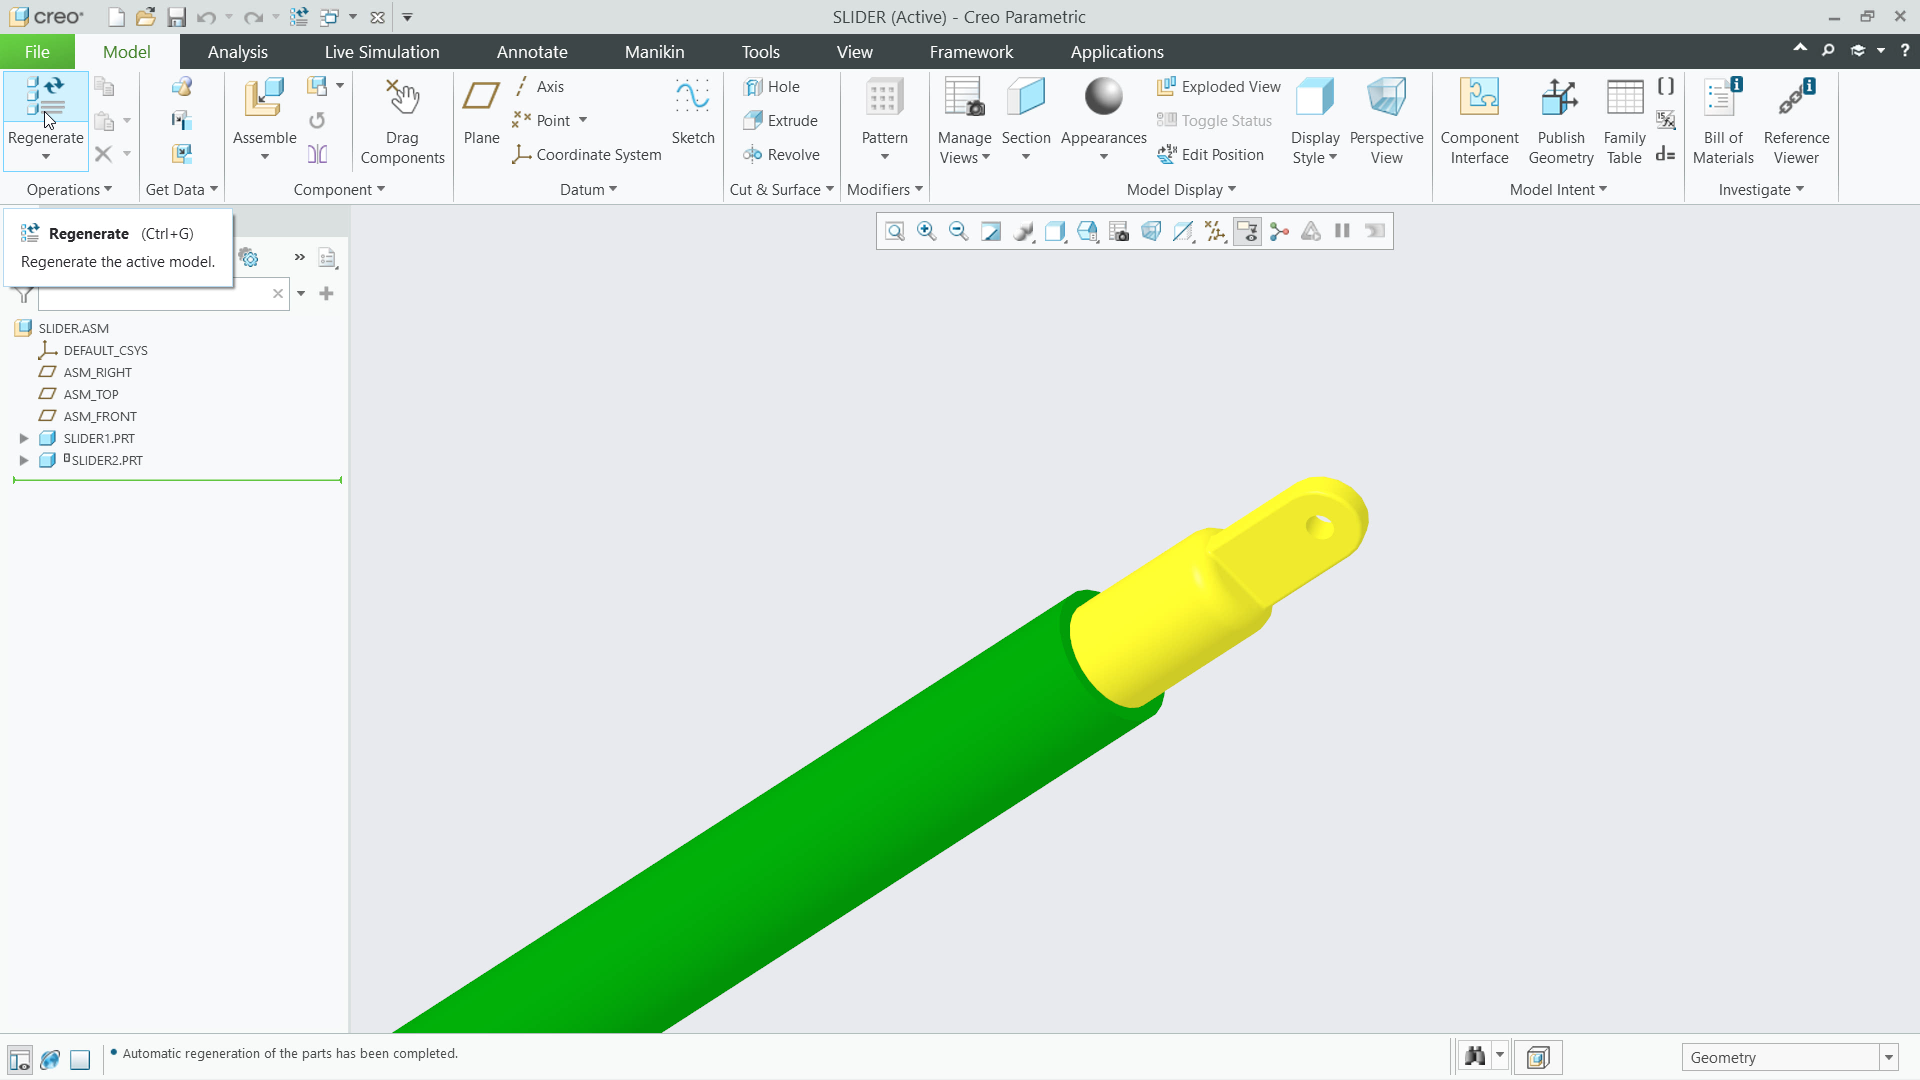Open the Assemble tool
Screen dimensions: 1920x1080
click(x=262, y=115)
